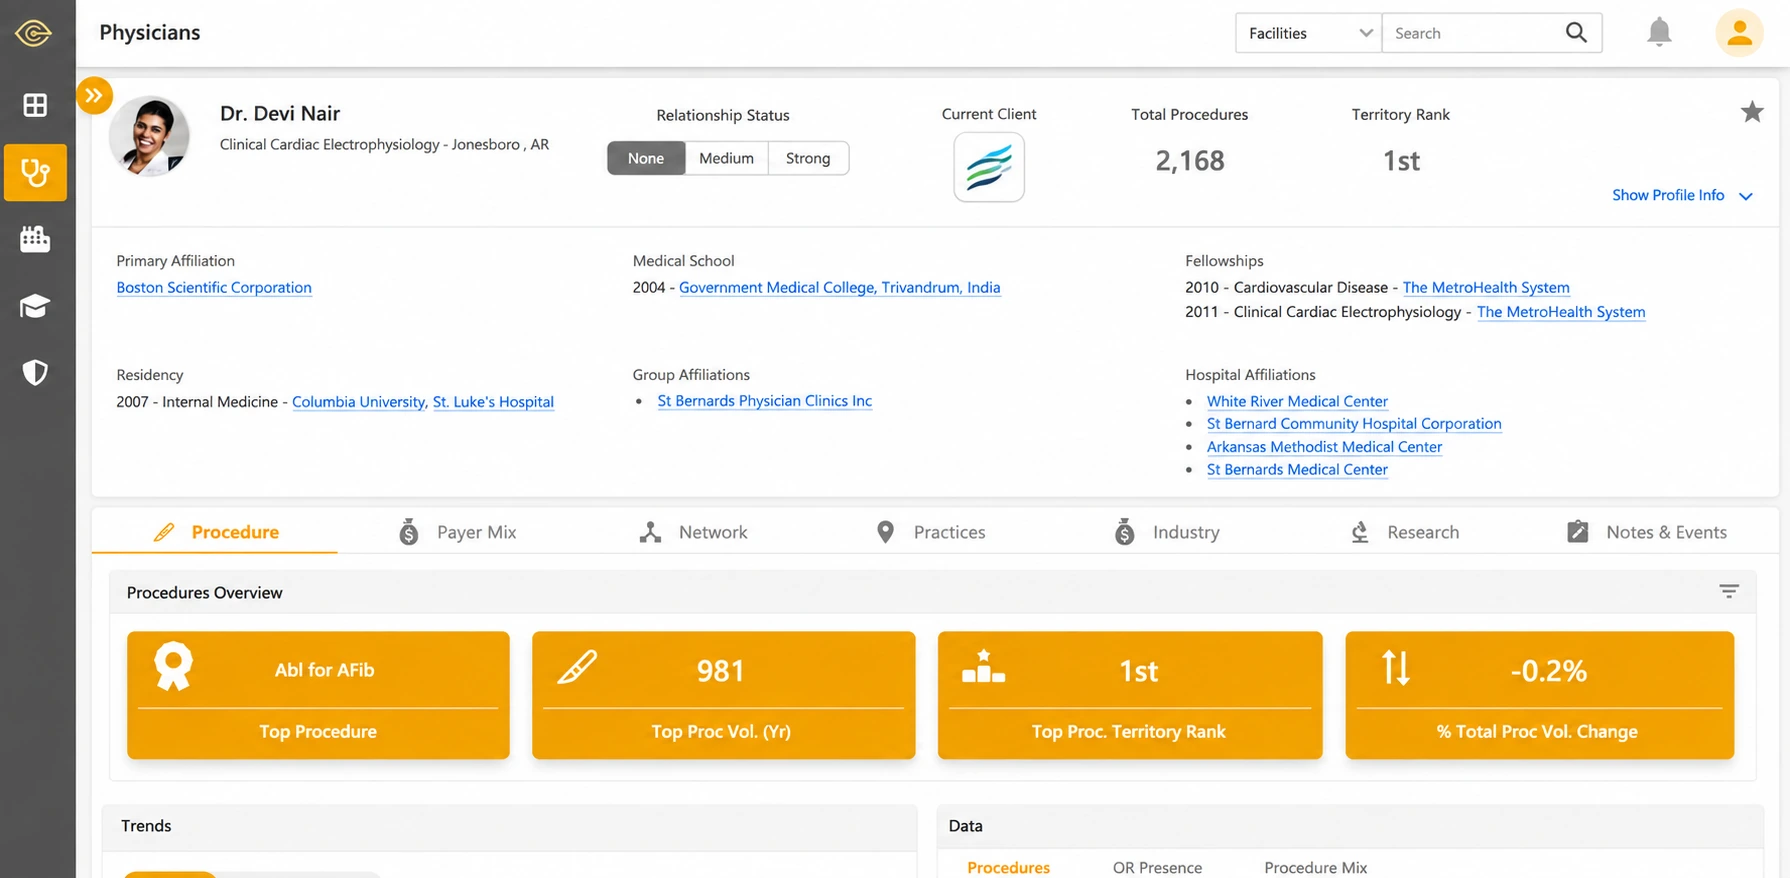
Task: Click the app logo in sidebar
Action: 34,34
